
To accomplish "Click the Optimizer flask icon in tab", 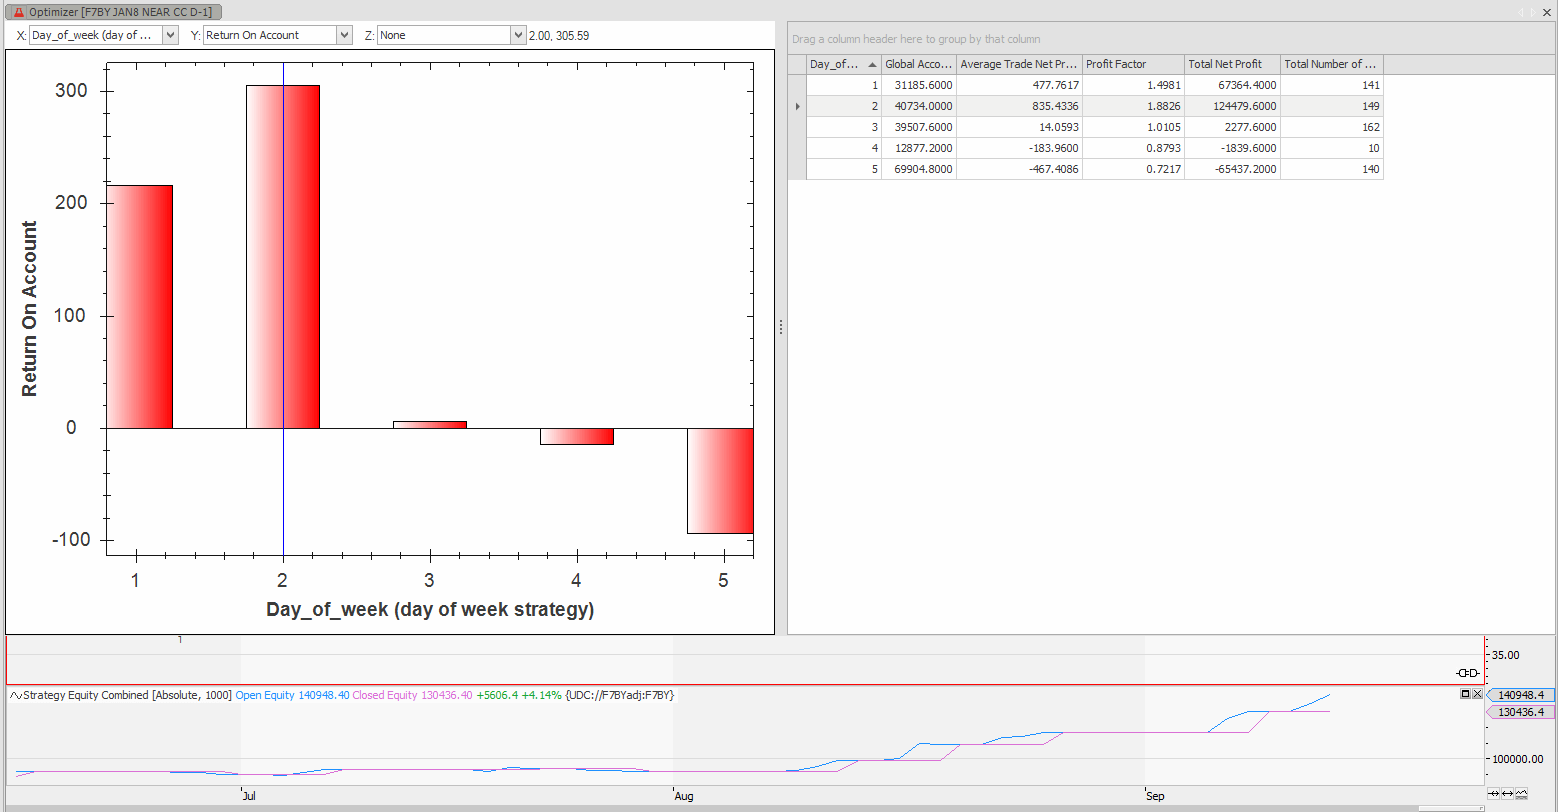I will 18,11.
